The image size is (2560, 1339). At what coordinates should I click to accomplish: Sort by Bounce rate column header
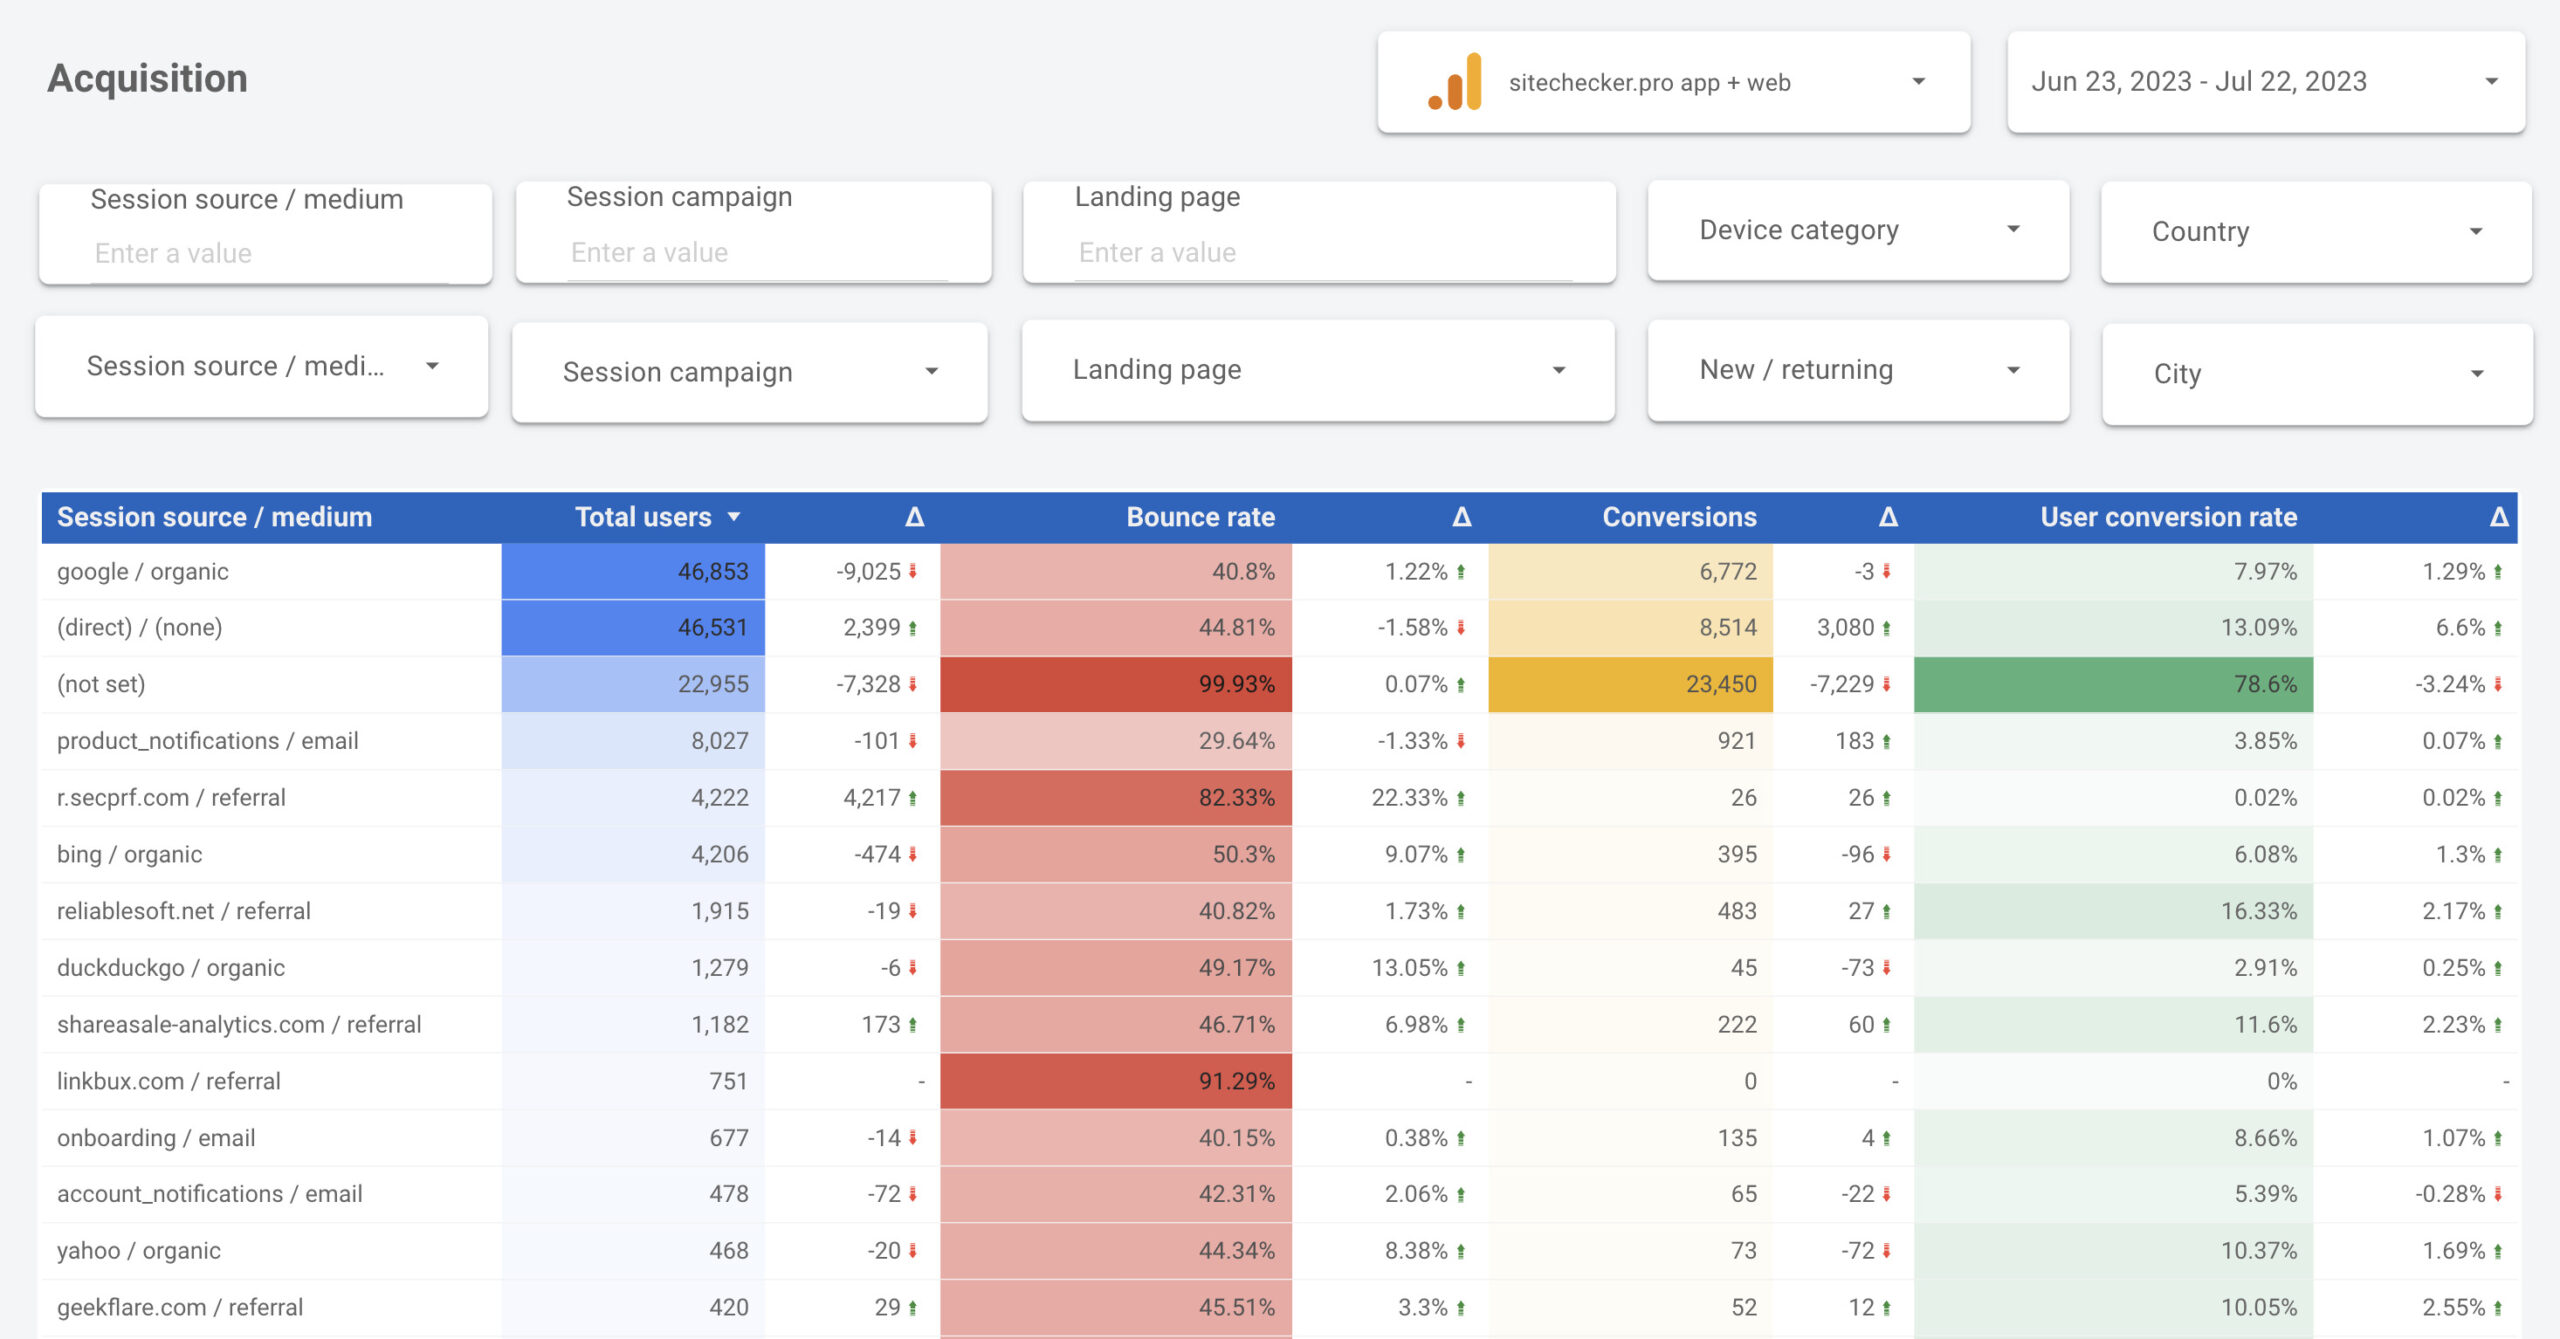click(1200, 517)
